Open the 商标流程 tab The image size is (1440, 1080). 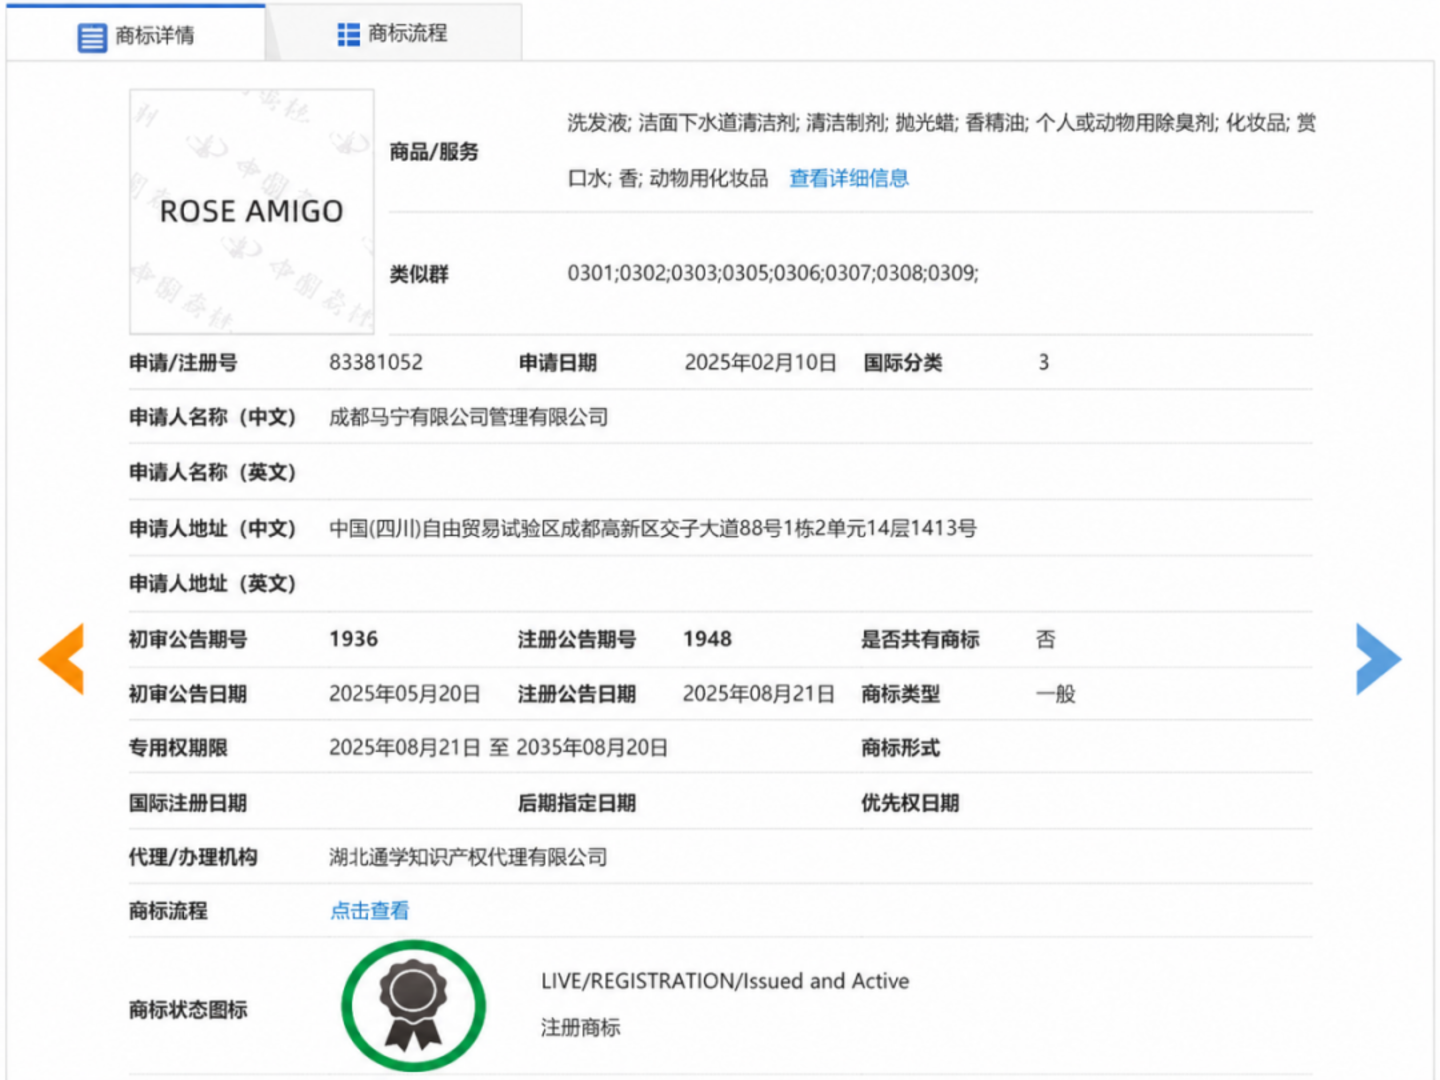coord(394,34)
